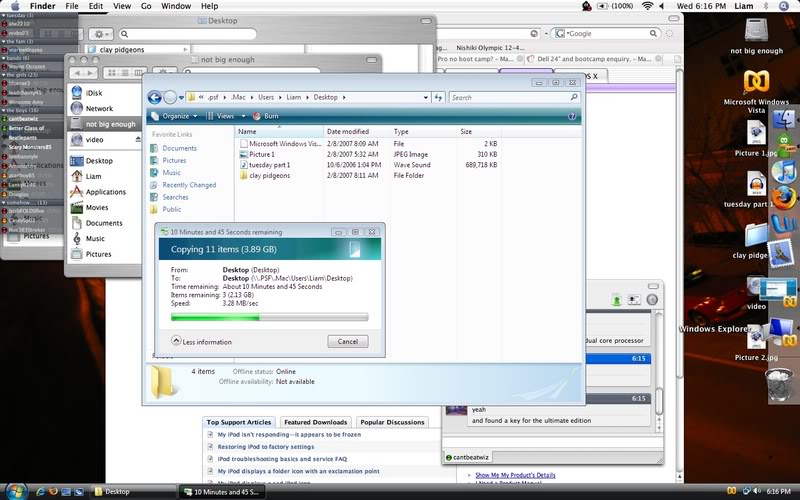Open the Public favorite link
Viewport: 800px width, 500px height.
click(171, 209)
